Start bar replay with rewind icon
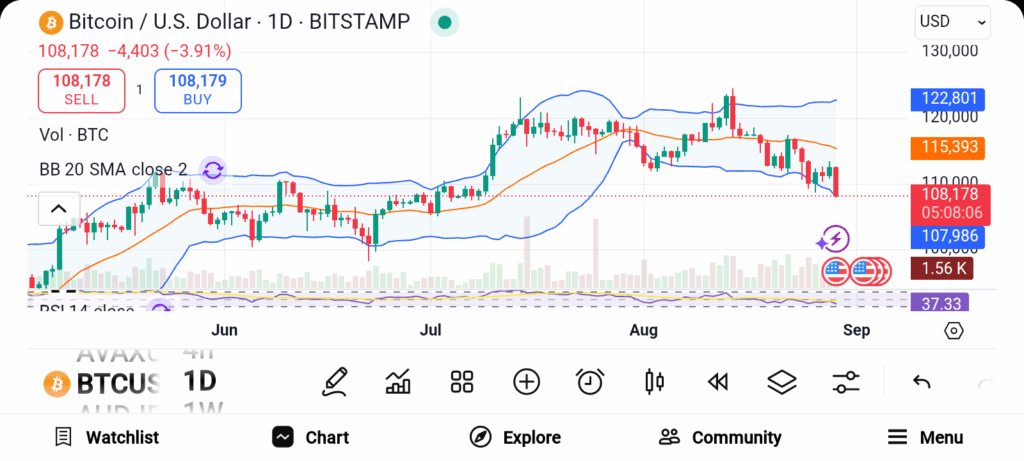Screen dimensions: 1024x461 [x=717, y=381]
